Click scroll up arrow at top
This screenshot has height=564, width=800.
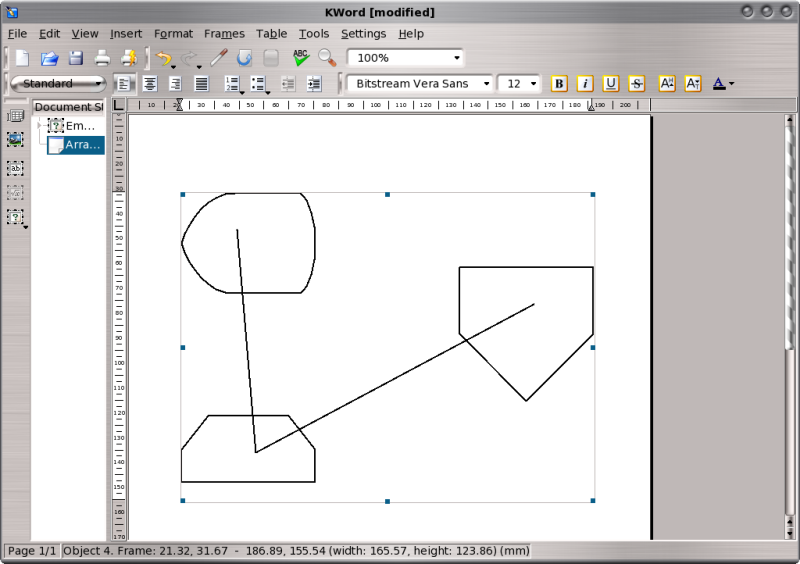[790, 120]
